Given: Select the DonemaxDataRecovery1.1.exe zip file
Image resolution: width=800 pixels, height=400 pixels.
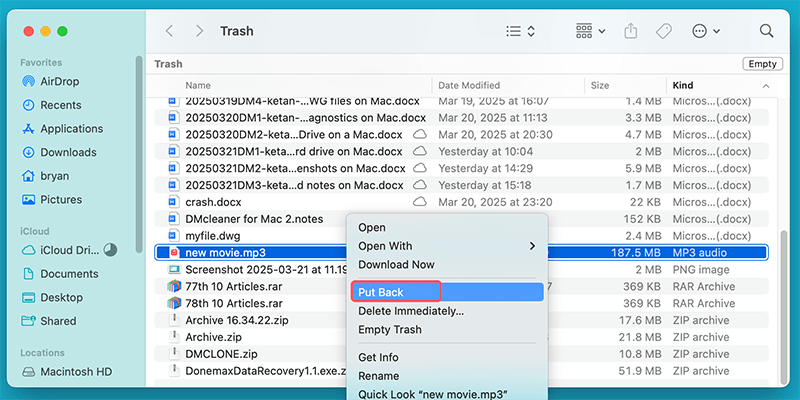Looking at the screenshot, I should tap(266, 371).
